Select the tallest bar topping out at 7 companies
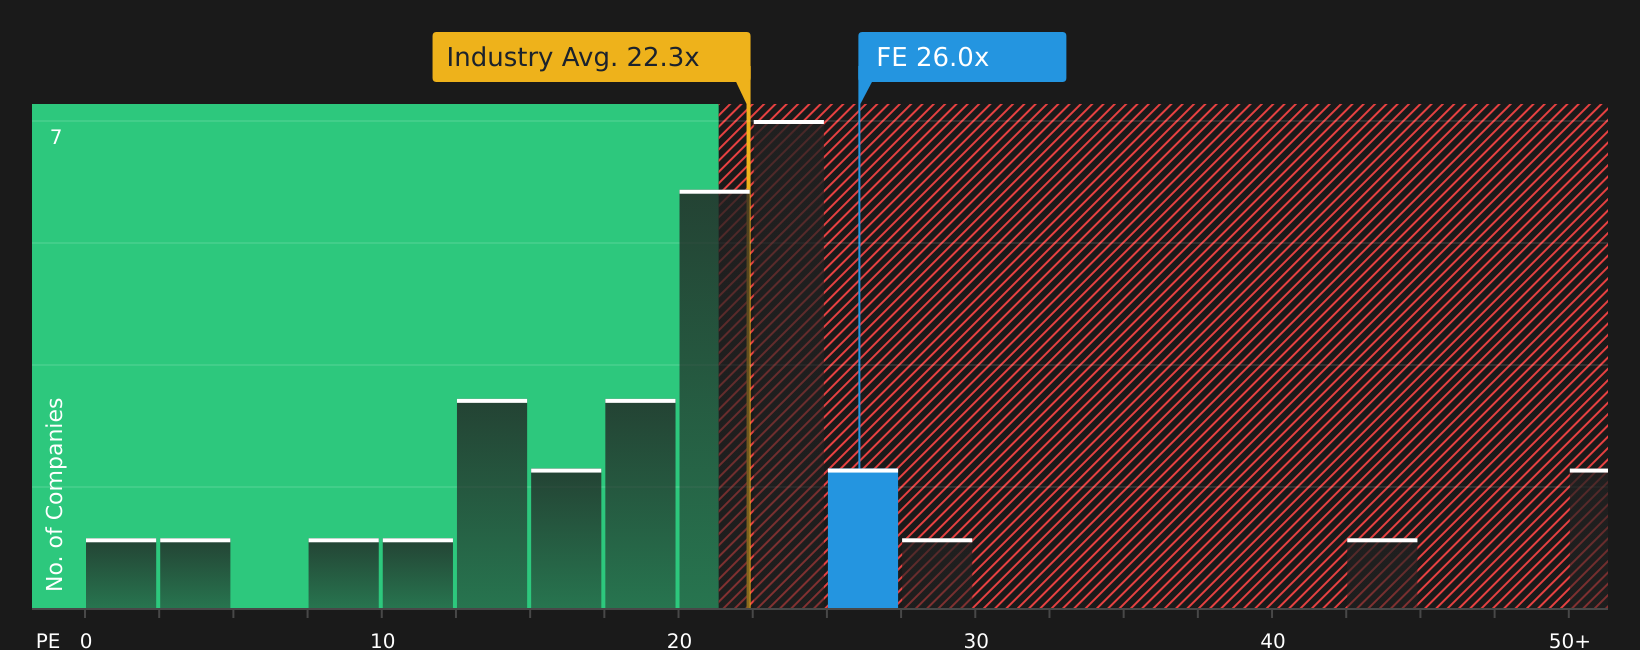This screenshot has height=650, width=1640. pos(789,365)
